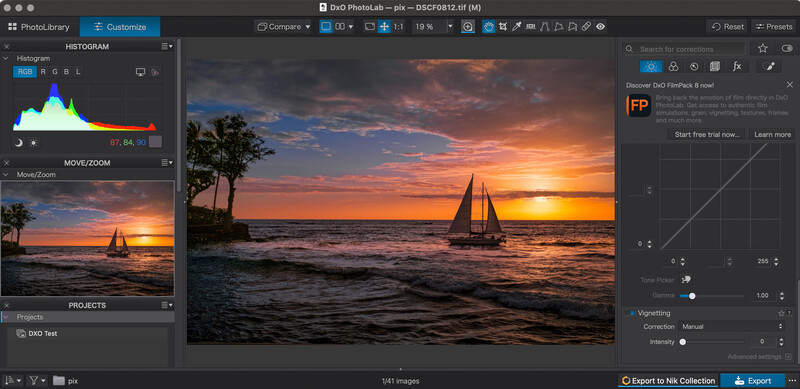This screenshot has height=389, width=800.
Task: Open the view layout dropdown arrow
Action: click(x=351, y=27)
